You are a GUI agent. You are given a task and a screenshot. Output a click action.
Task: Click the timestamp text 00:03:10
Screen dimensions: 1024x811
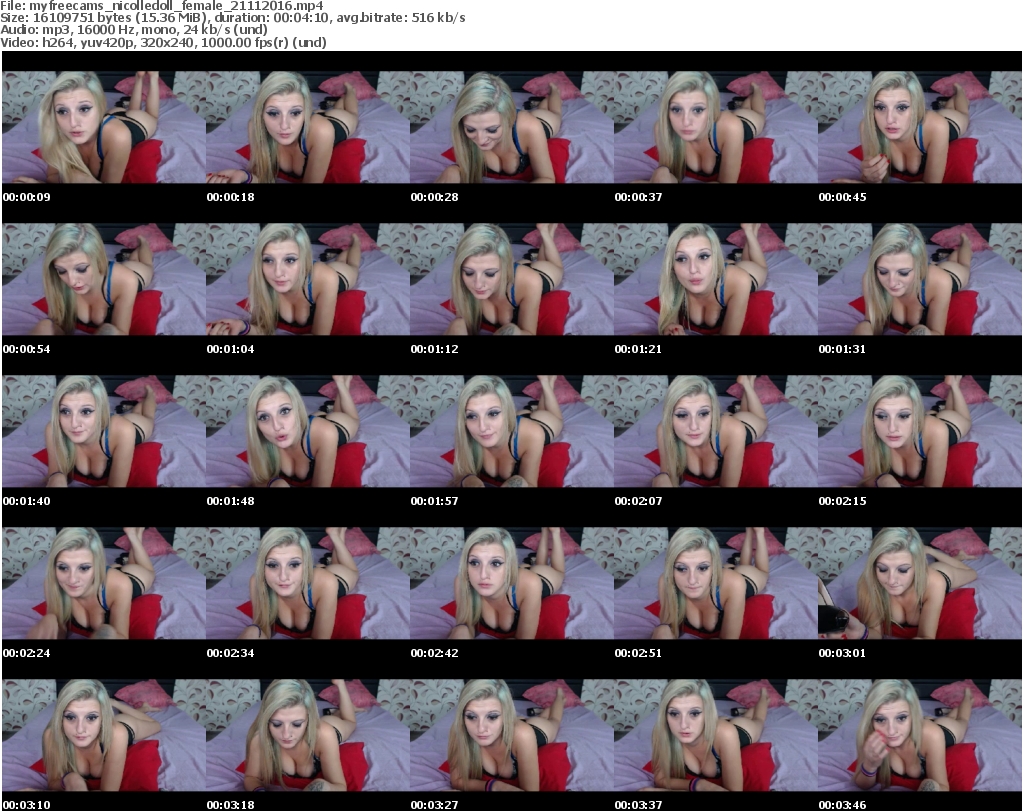coord(27,805)
